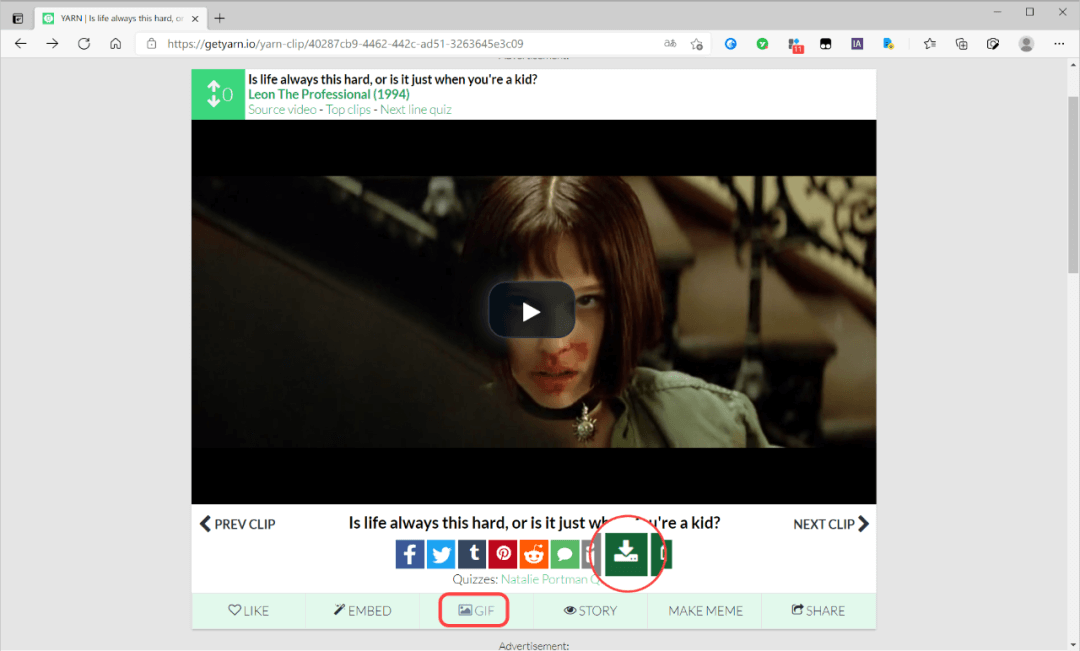Open the Next line quiz link
This screenshot has height=651, width=1080.
point(415,110)
